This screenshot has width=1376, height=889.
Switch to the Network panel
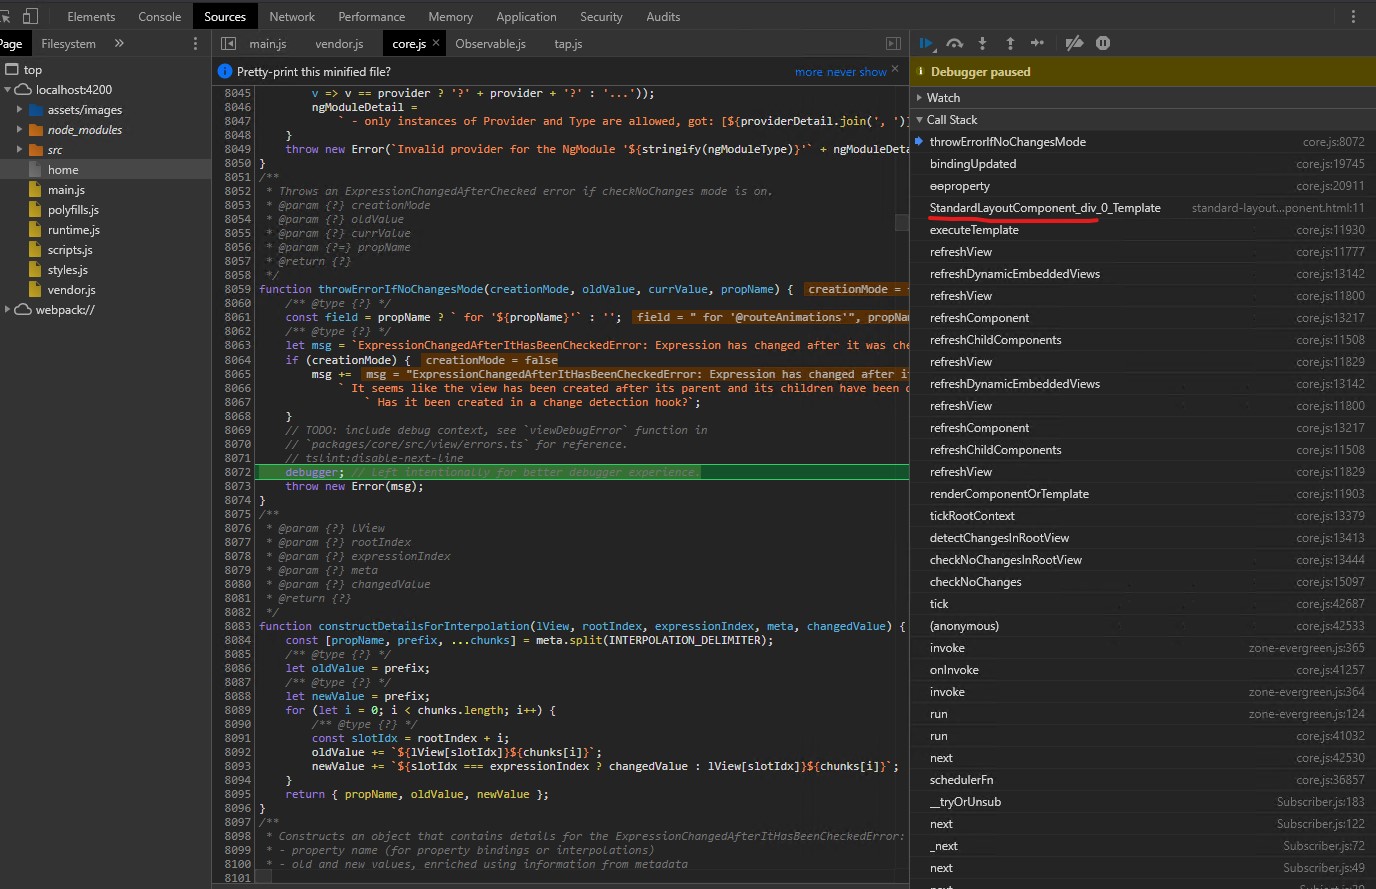pos(292,16)
